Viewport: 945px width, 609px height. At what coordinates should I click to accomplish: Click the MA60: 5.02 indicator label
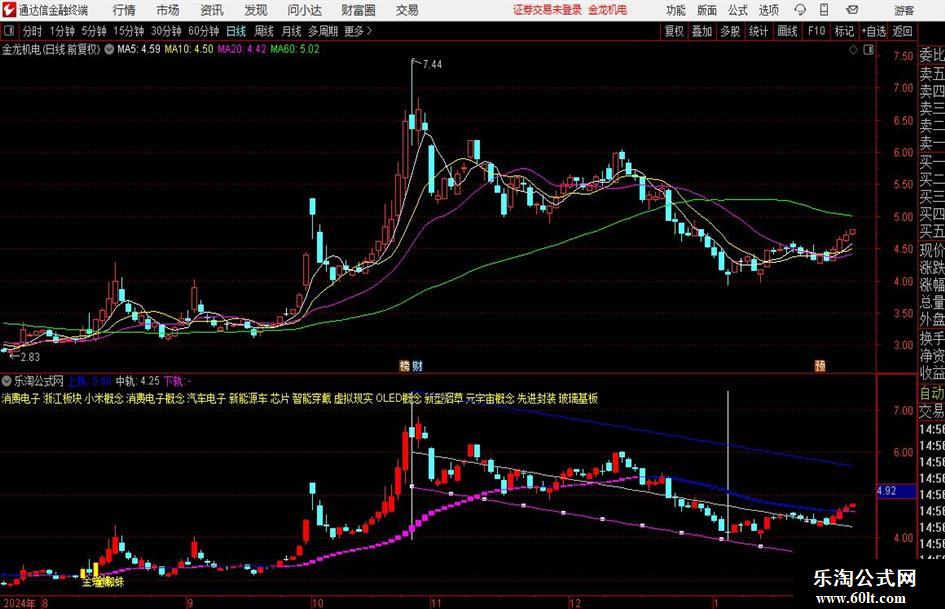click(x=295, y=49)
